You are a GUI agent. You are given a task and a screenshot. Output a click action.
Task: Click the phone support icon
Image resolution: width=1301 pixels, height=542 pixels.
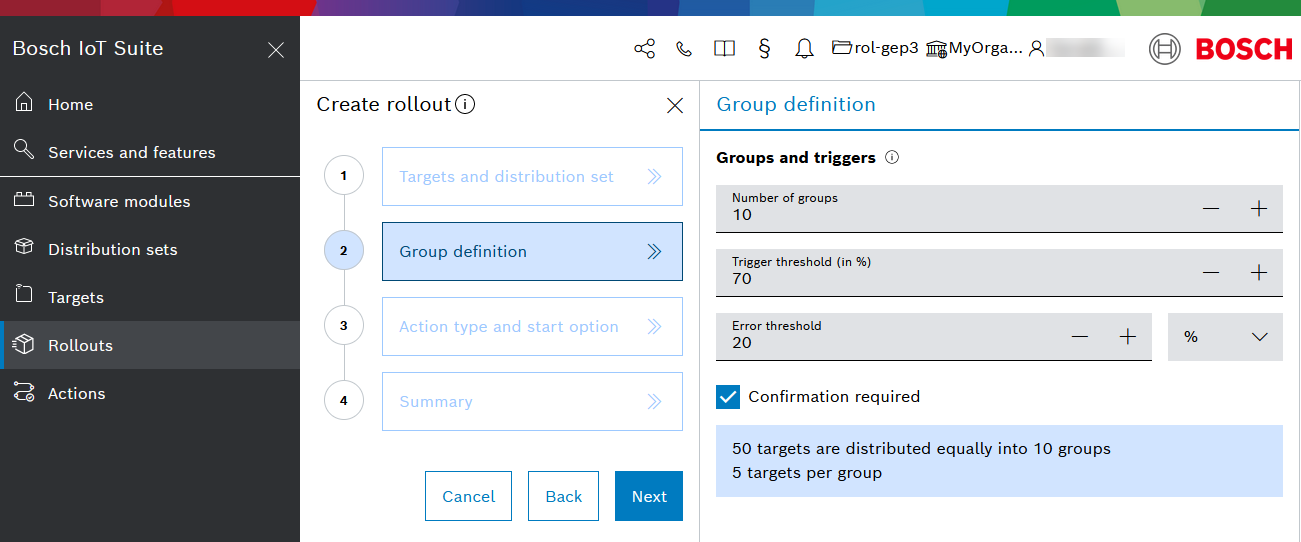click(684, 49)
